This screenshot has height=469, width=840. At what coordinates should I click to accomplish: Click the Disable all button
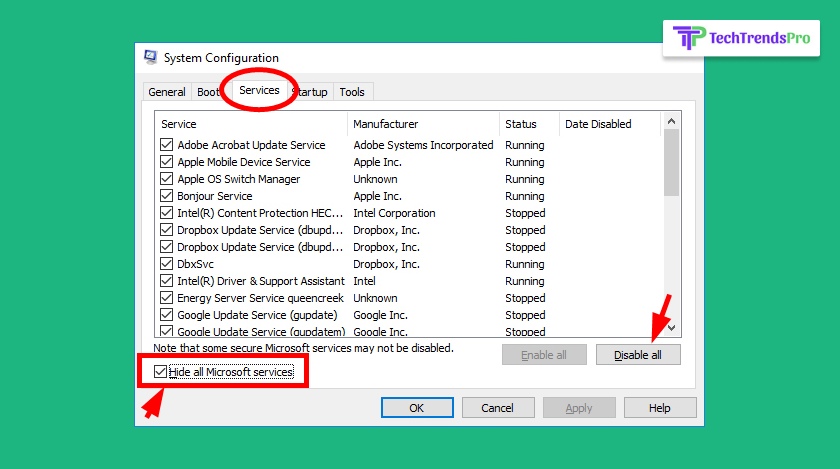click(638, 355)
